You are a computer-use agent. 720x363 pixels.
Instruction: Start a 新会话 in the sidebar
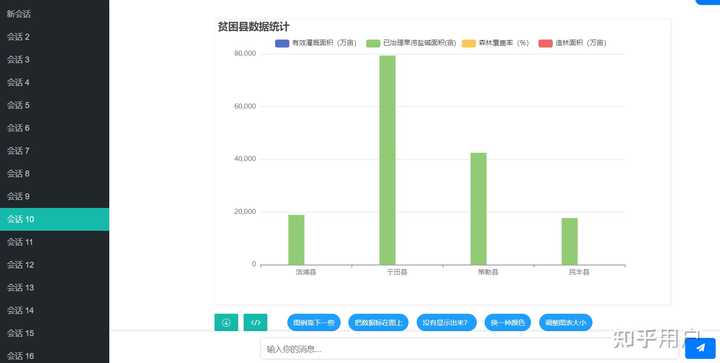pyautogui.click(x=54, y=14)
